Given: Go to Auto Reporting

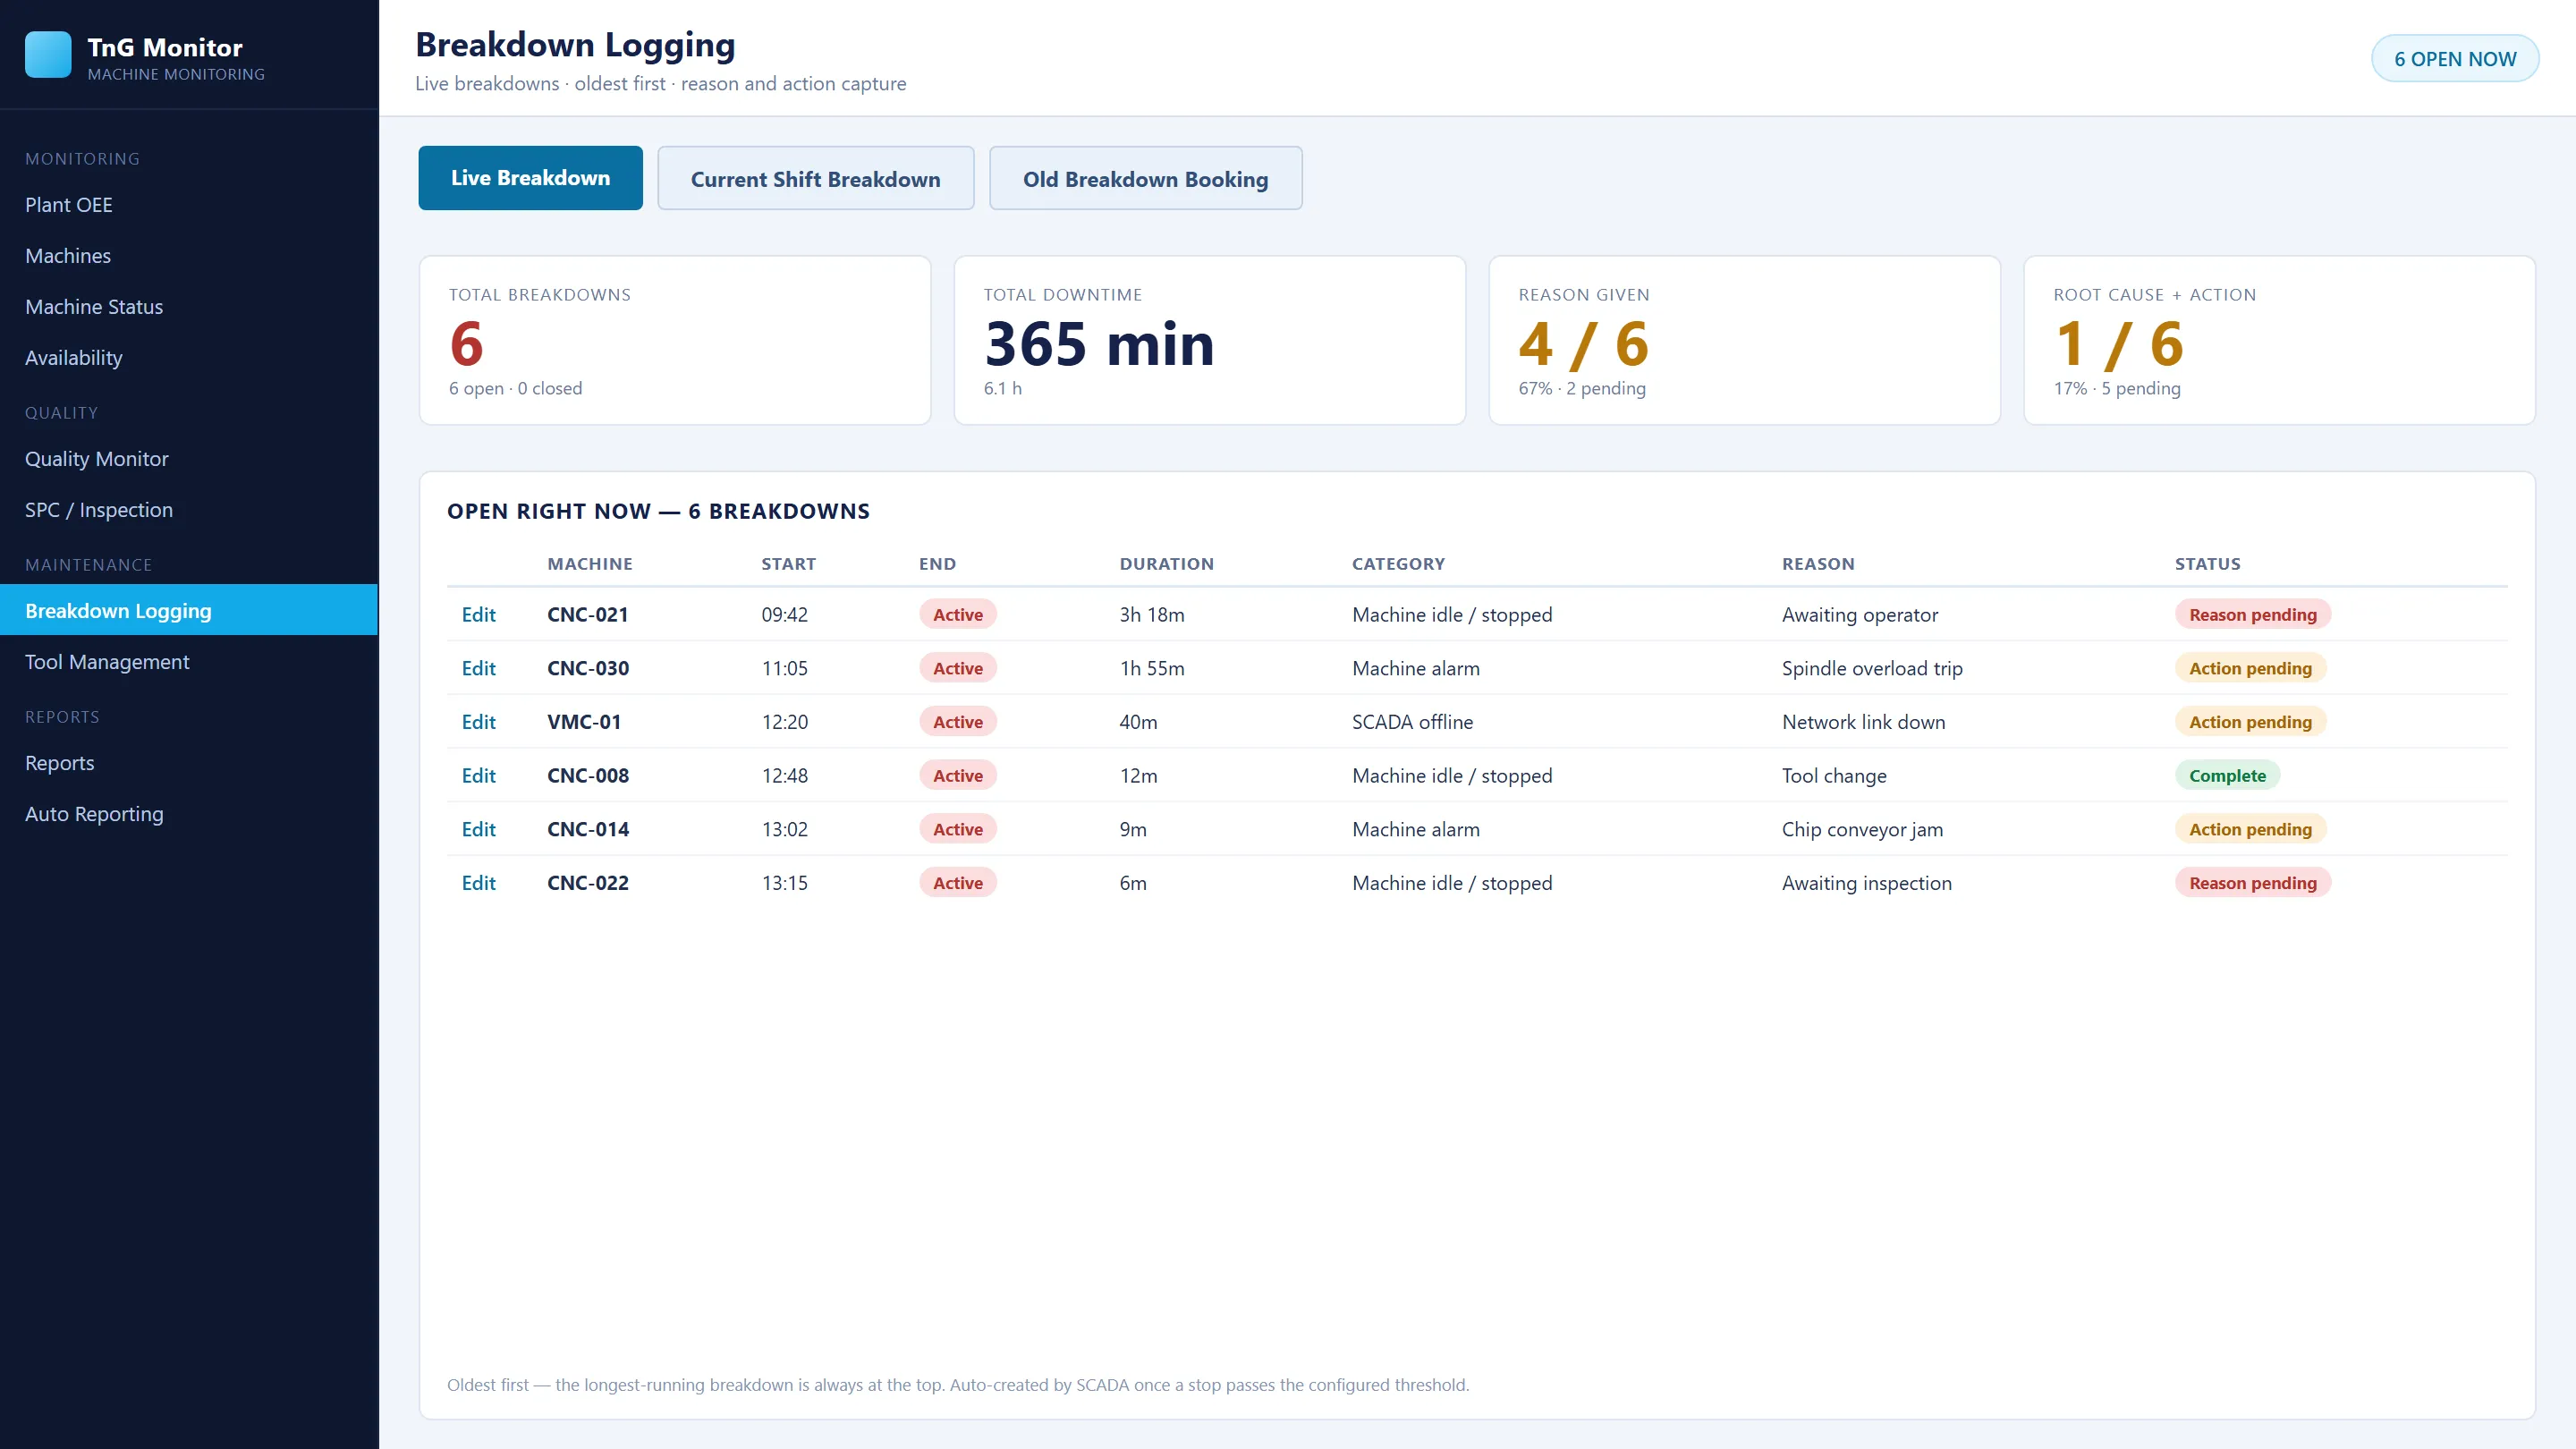Looking at the screenshot, I should (189, 814).
